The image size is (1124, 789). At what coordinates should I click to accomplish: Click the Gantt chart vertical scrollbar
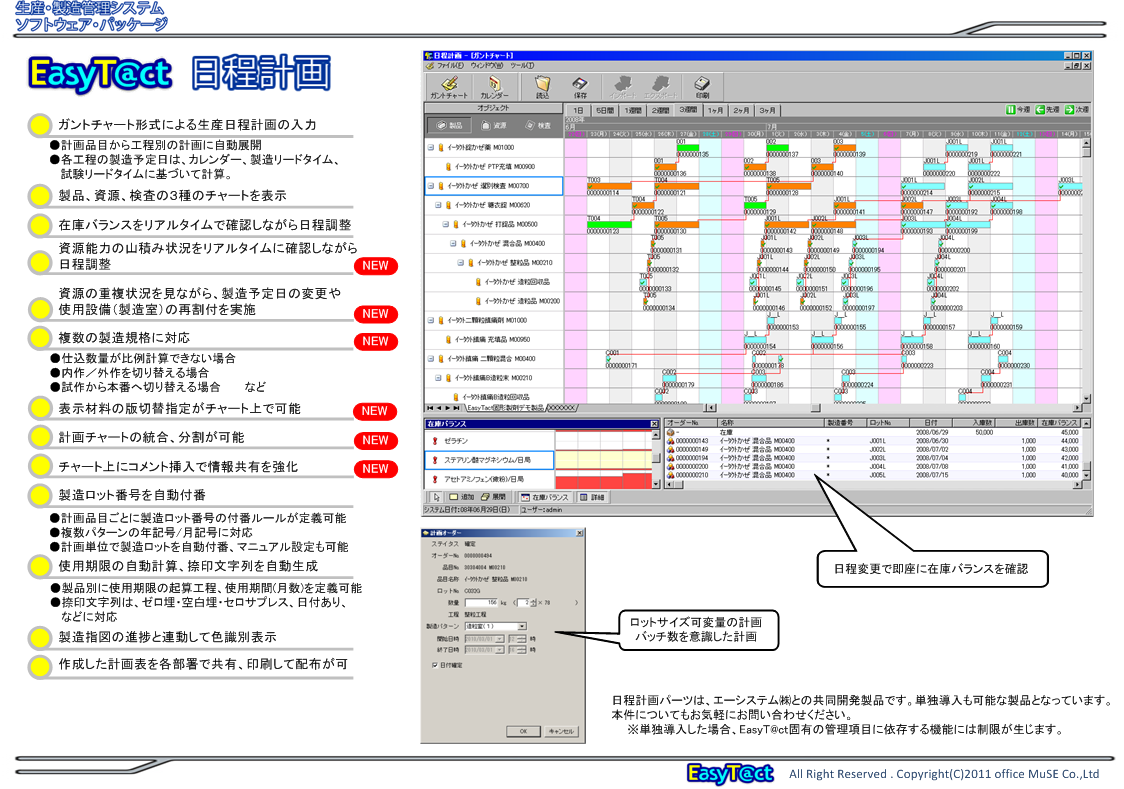pos(1087,272)
